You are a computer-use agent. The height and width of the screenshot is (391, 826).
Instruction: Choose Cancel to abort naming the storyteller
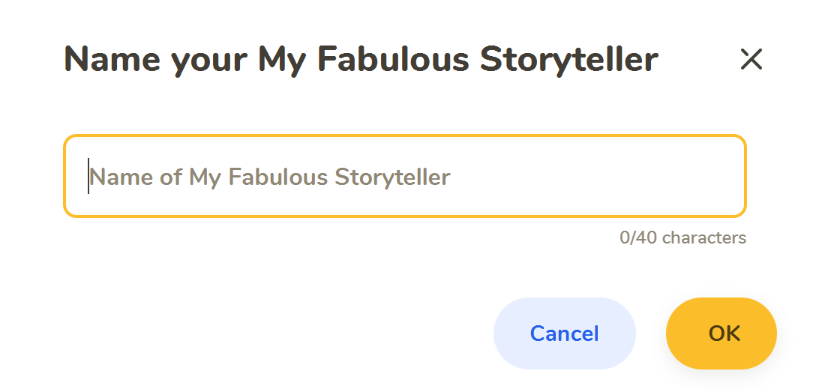click(564, 334)
